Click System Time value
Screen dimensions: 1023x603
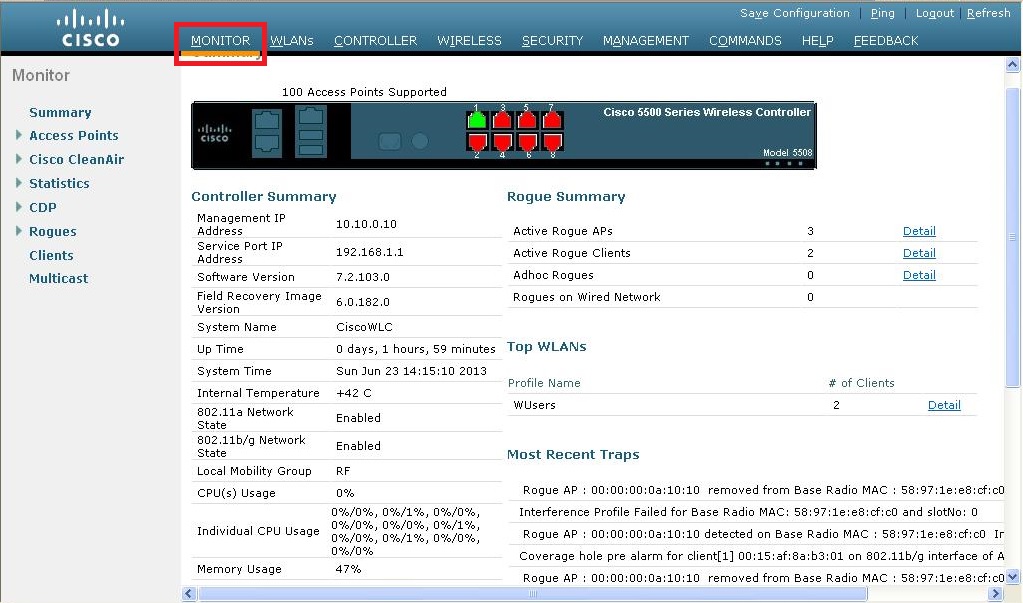(411, 371)
